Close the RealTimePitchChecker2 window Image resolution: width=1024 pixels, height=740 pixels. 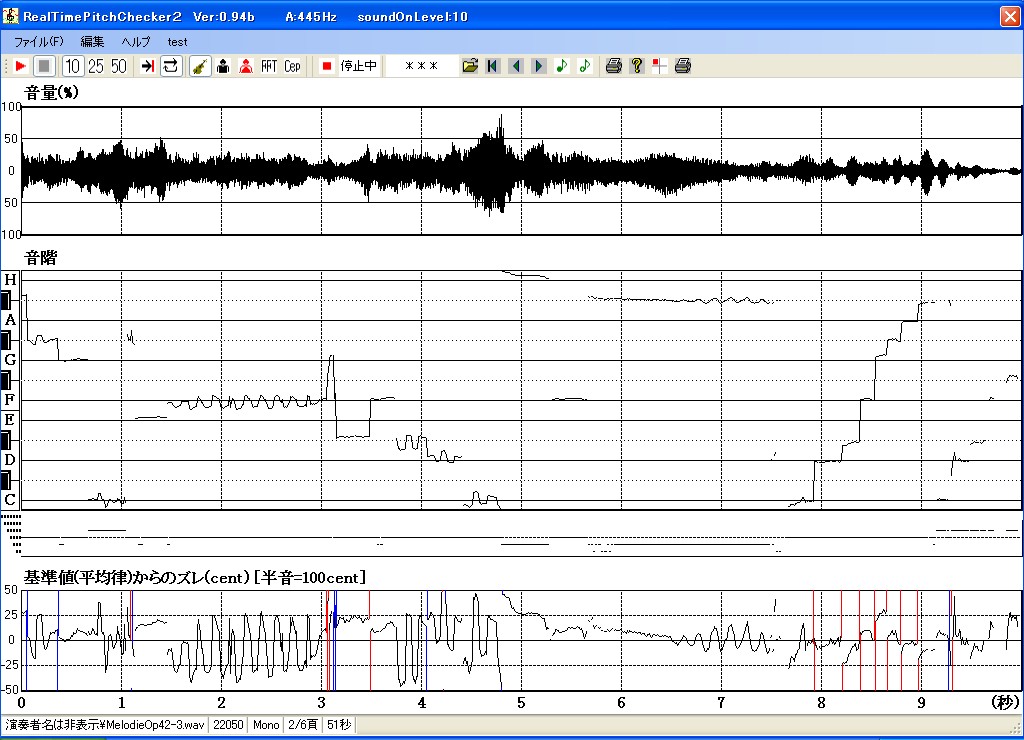pos(1010,16)
